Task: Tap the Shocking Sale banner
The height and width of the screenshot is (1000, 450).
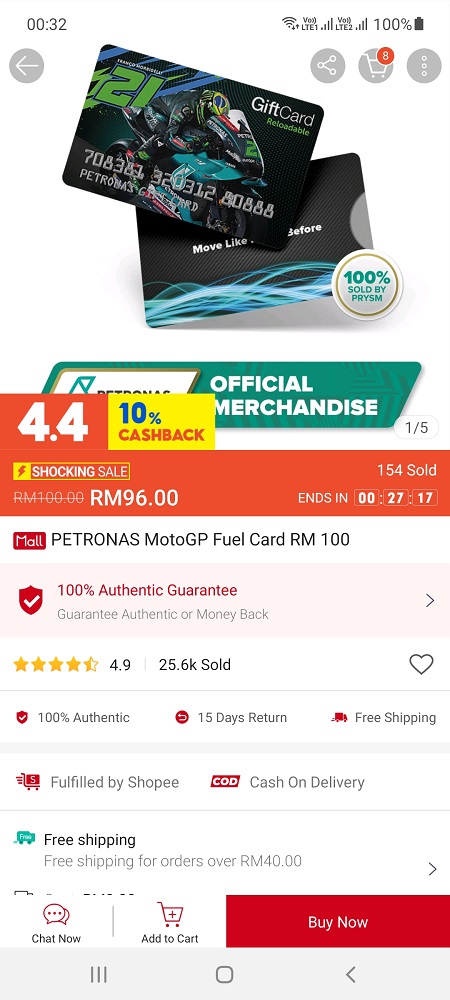Action: pos(71,472)
